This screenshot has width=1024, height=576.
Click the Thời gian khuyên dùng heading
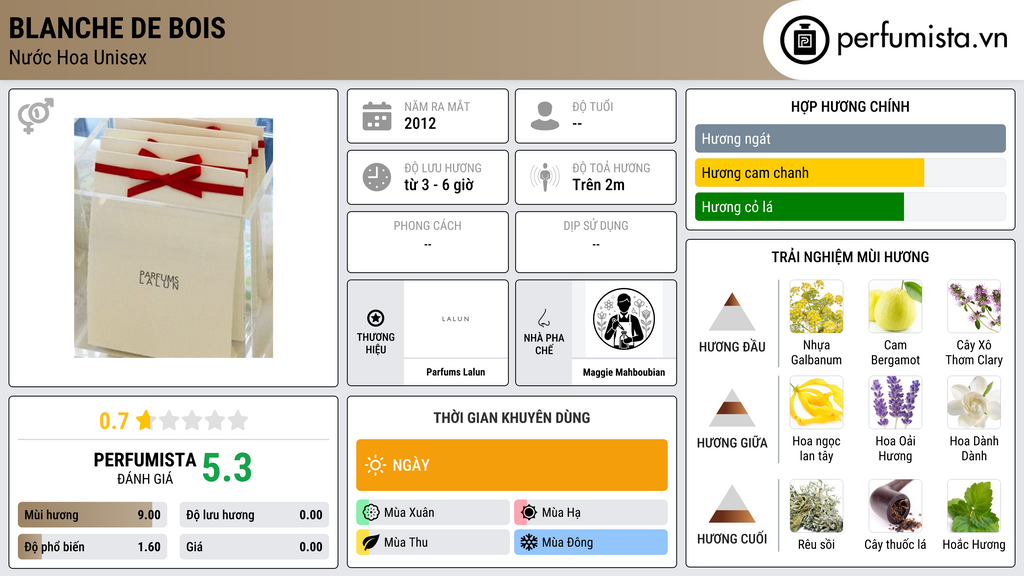[x=512, y=417]
